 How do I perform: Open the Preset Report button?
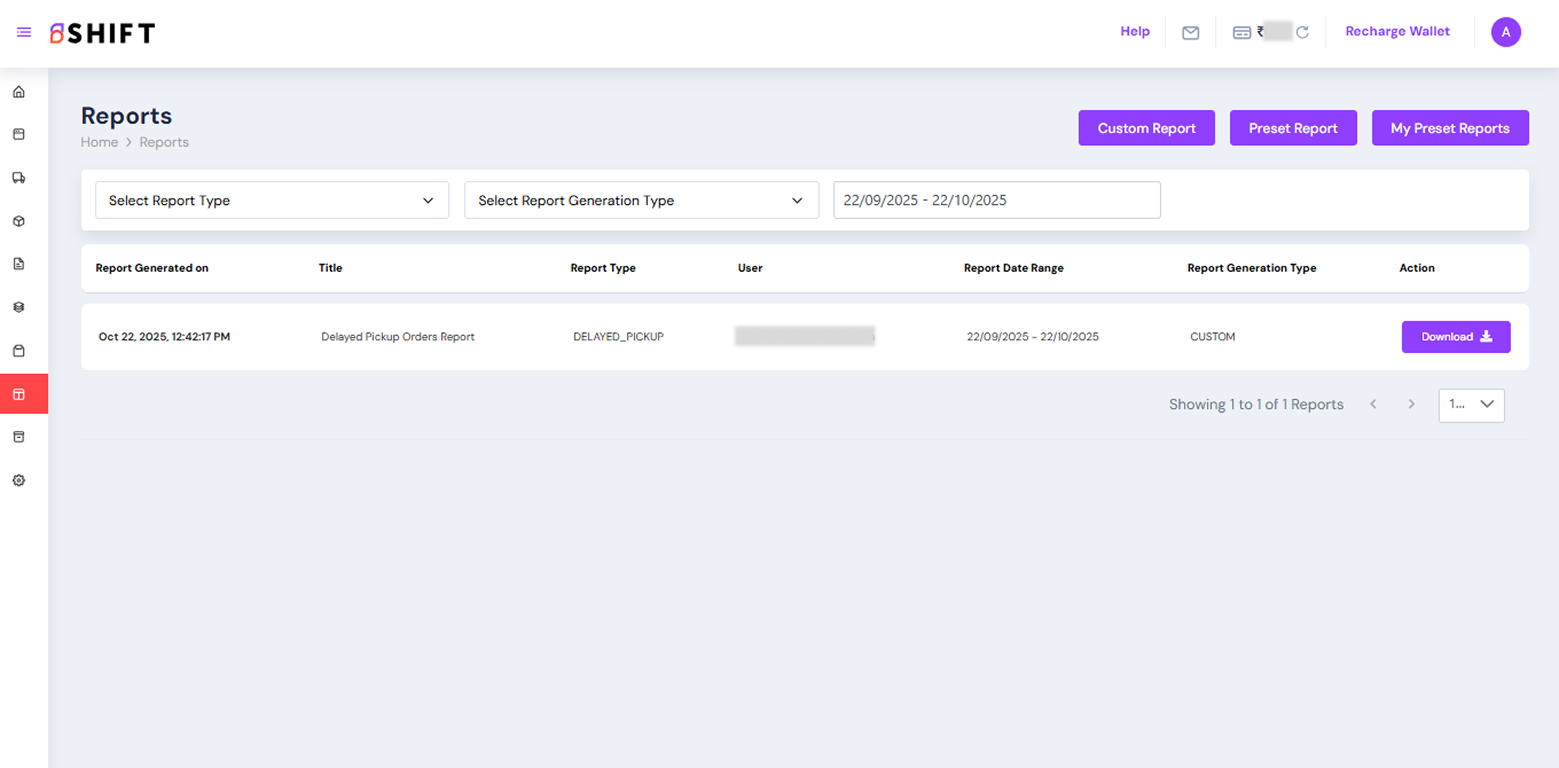pyautogui.click(x=1292, y=128)
